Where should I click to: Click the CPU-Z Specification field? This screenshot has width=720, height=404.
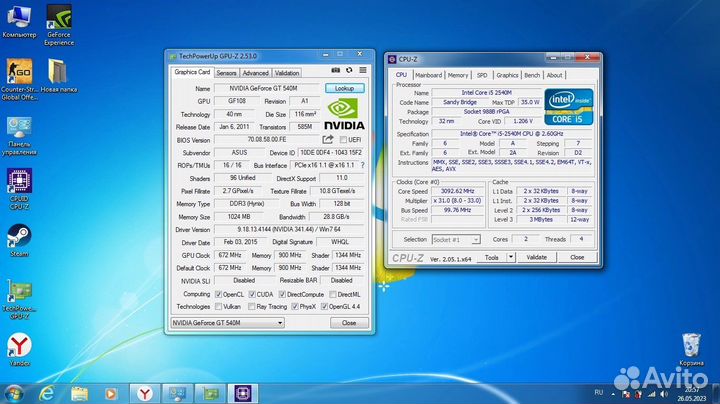[x=512, y=134]
